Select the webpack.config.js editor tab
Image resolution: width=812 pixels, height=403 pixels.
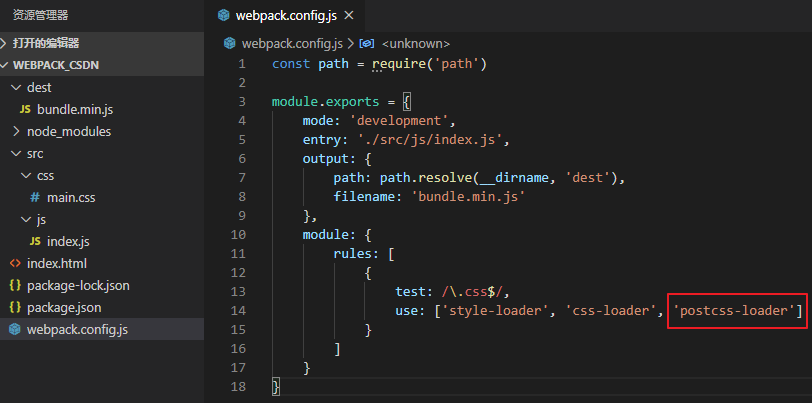285,16
